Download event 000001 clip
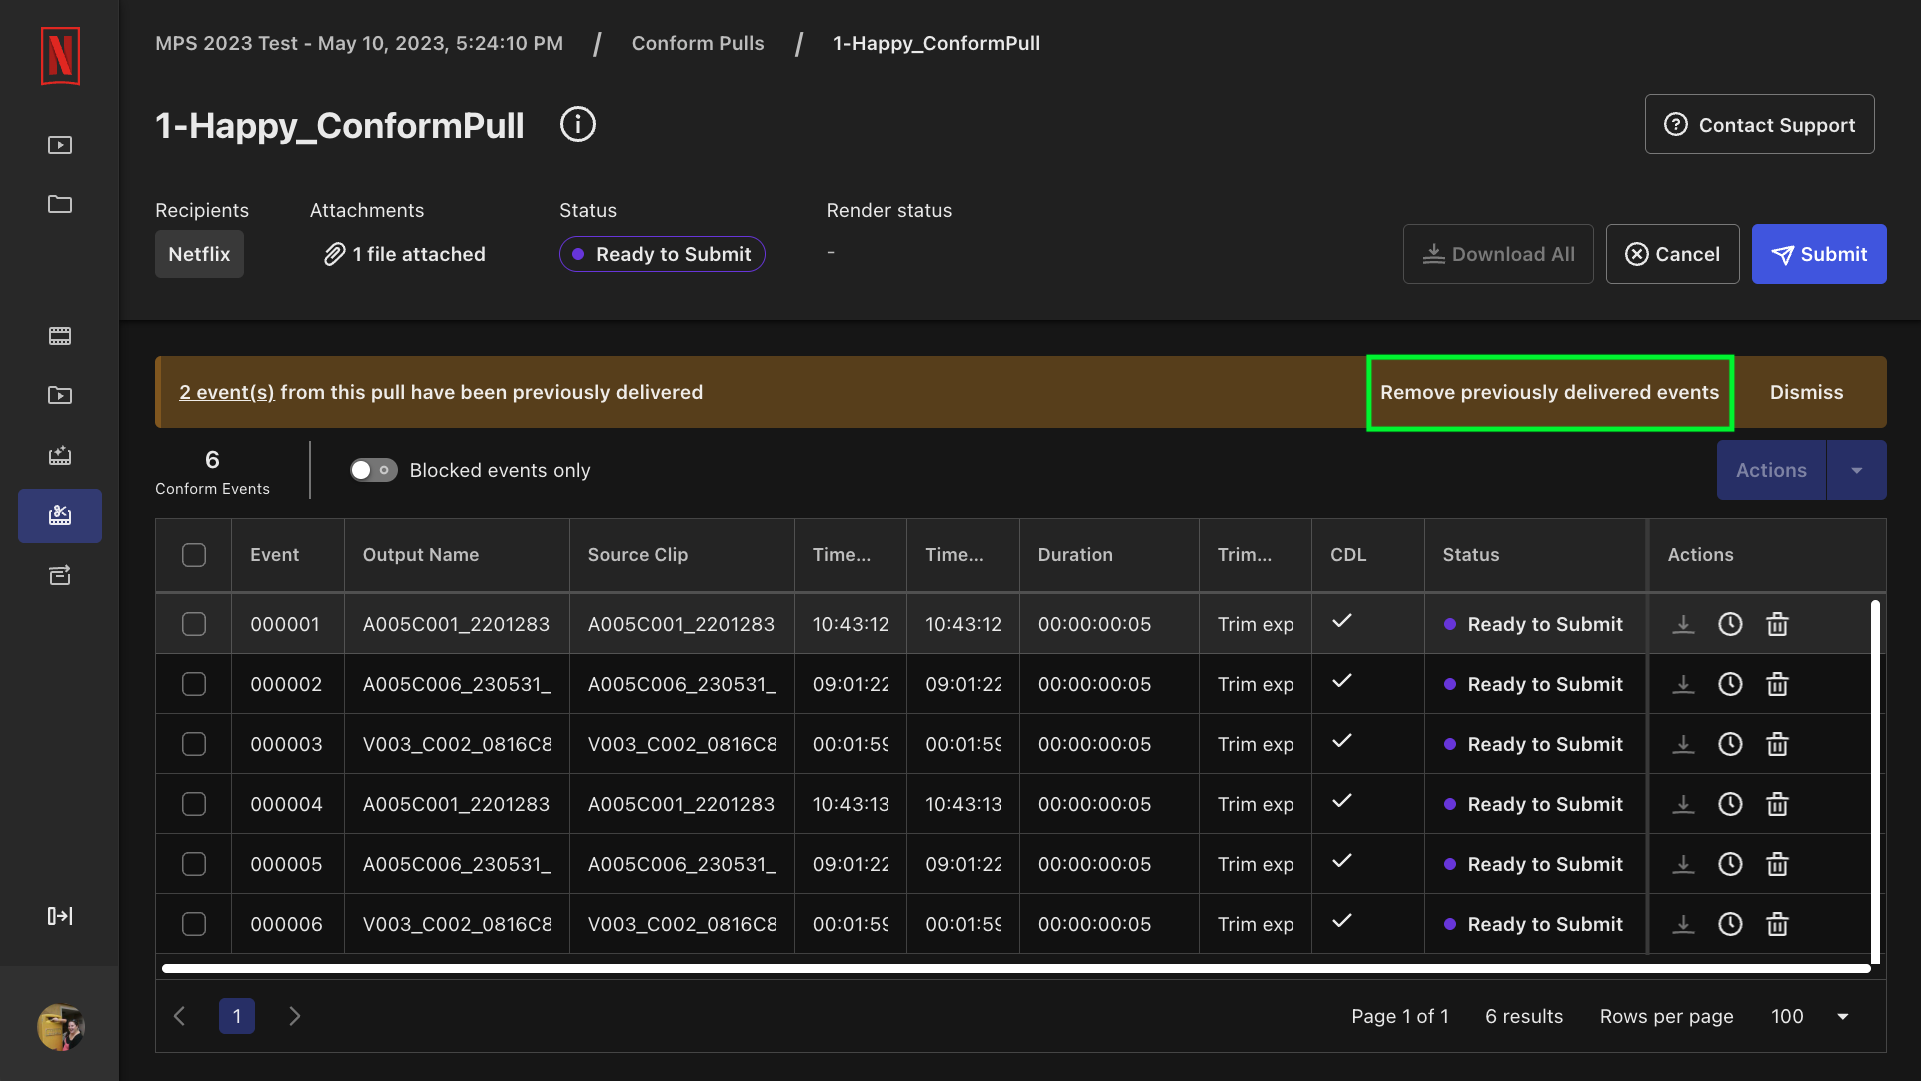Screen dimensions: 1921x1081 pyautogui.click(x=1684, y=624)
